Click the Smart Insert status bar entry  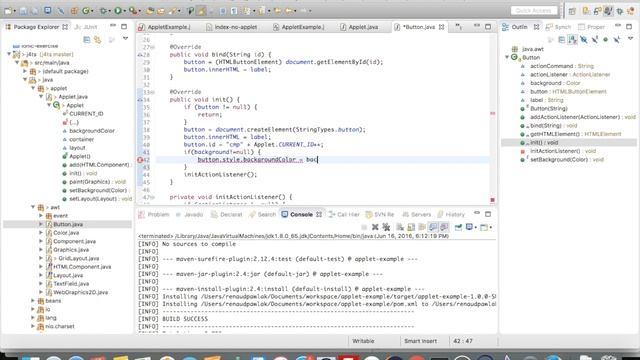pos(420,341)
